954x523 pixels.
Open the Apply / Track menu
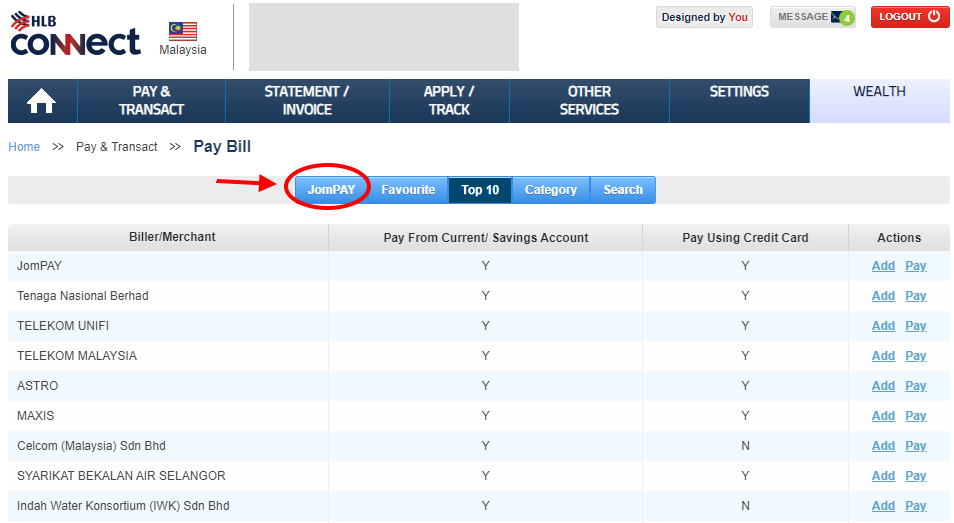coord(449,101)
